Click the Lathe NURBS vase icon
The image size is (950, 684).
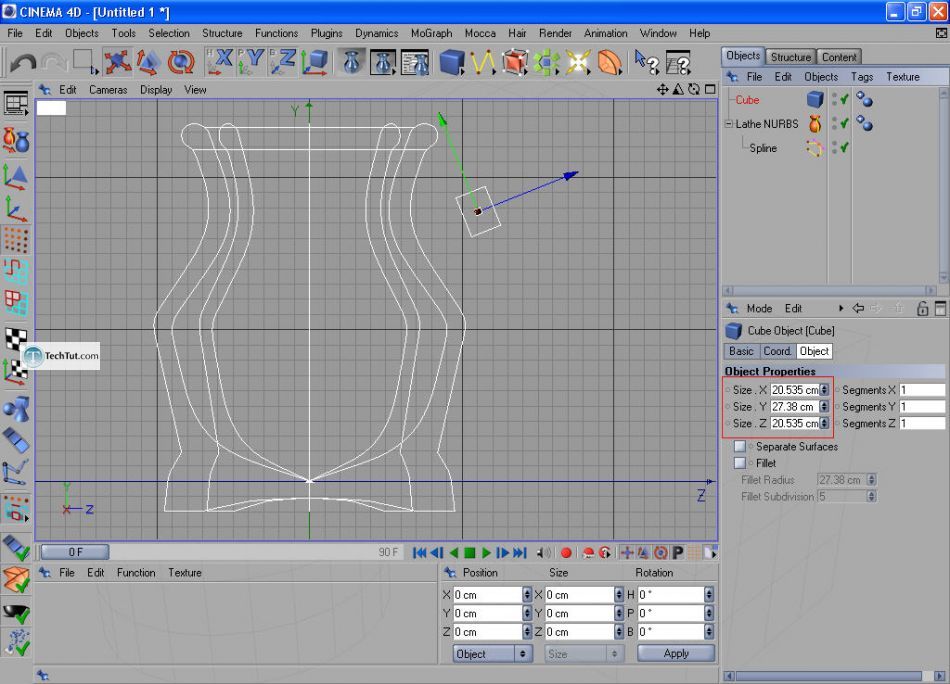(x=815, y=124)
